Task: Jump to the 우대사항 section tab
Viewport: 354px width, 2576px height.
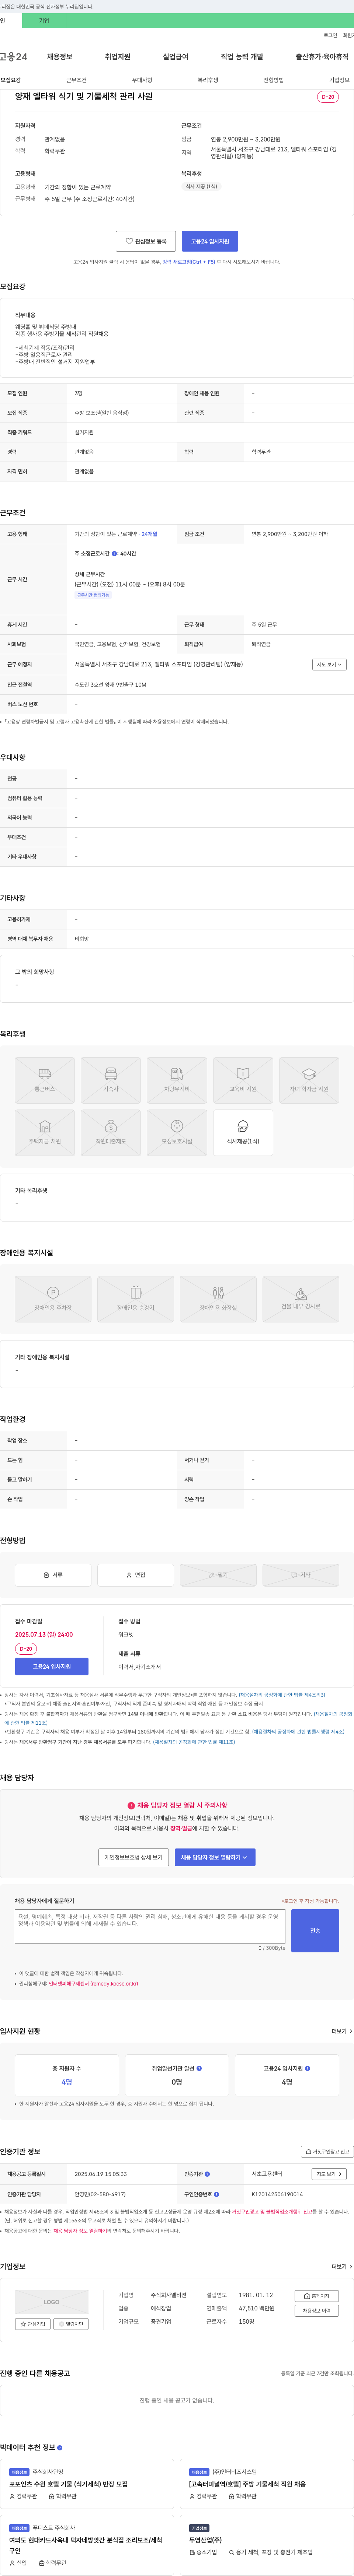Action: point(142,80)
